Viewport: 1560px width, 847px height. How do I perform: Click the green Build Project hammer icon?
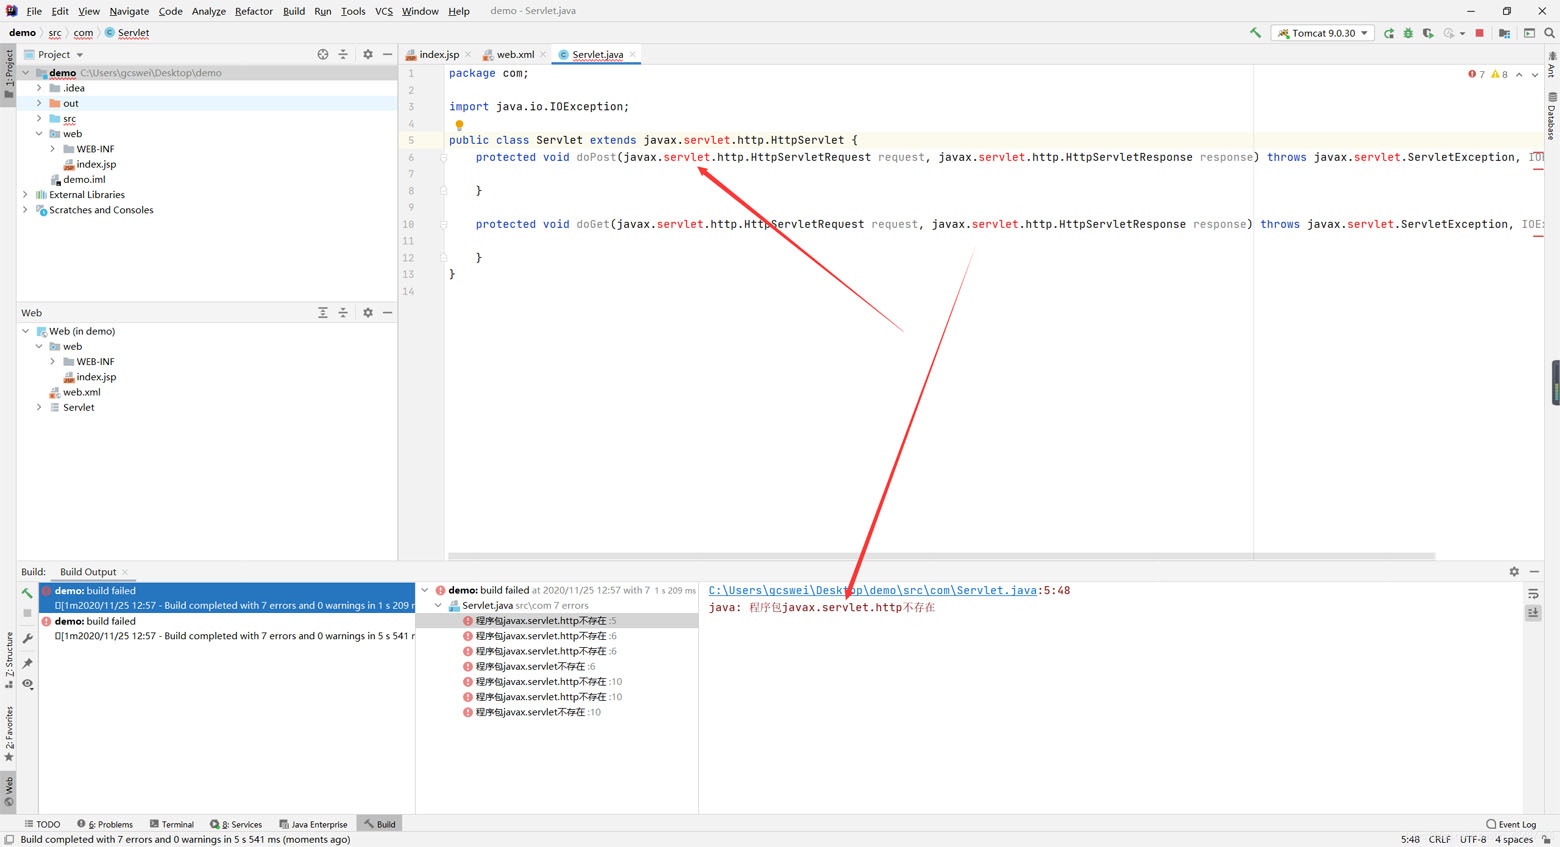[x=1255, y=33]
